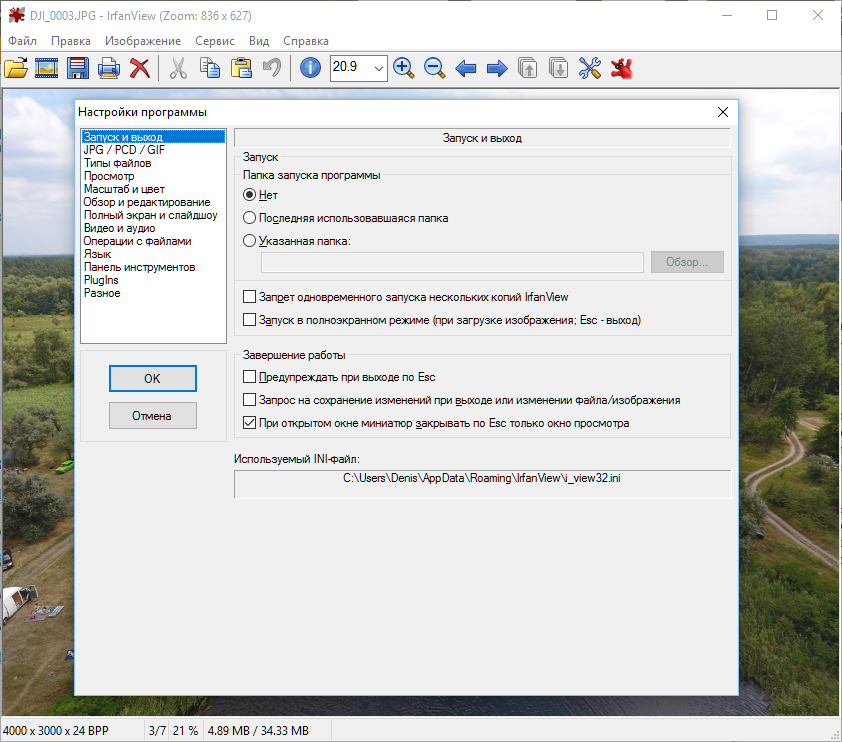The height and width of the screenshot is (742, 842).
Task: Click the Save floppy disk icon
Action: coord(78,68)
